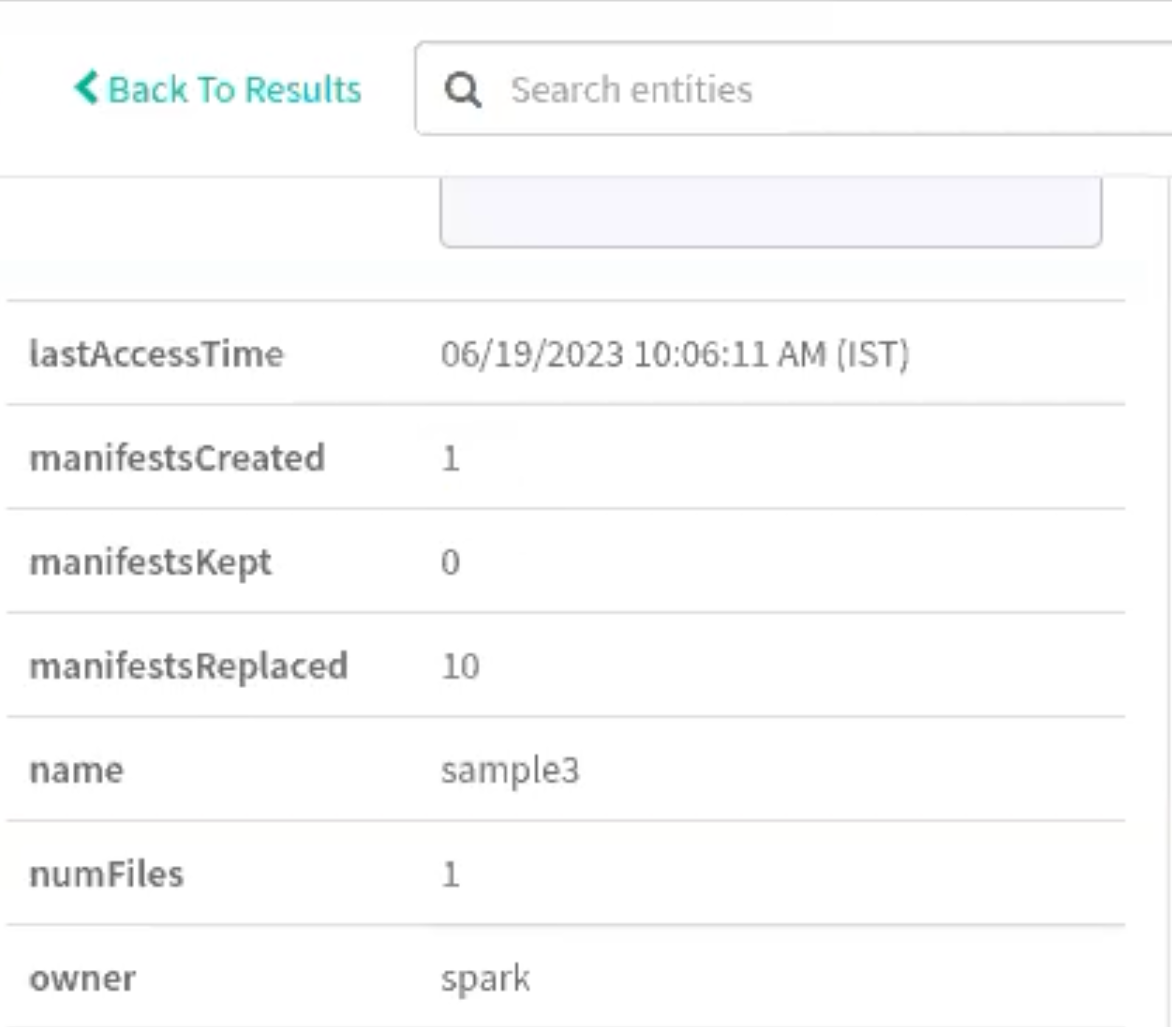Click the sample3 name value
This screenshot has width=1172, height=1027.
[x=510, y=771]
